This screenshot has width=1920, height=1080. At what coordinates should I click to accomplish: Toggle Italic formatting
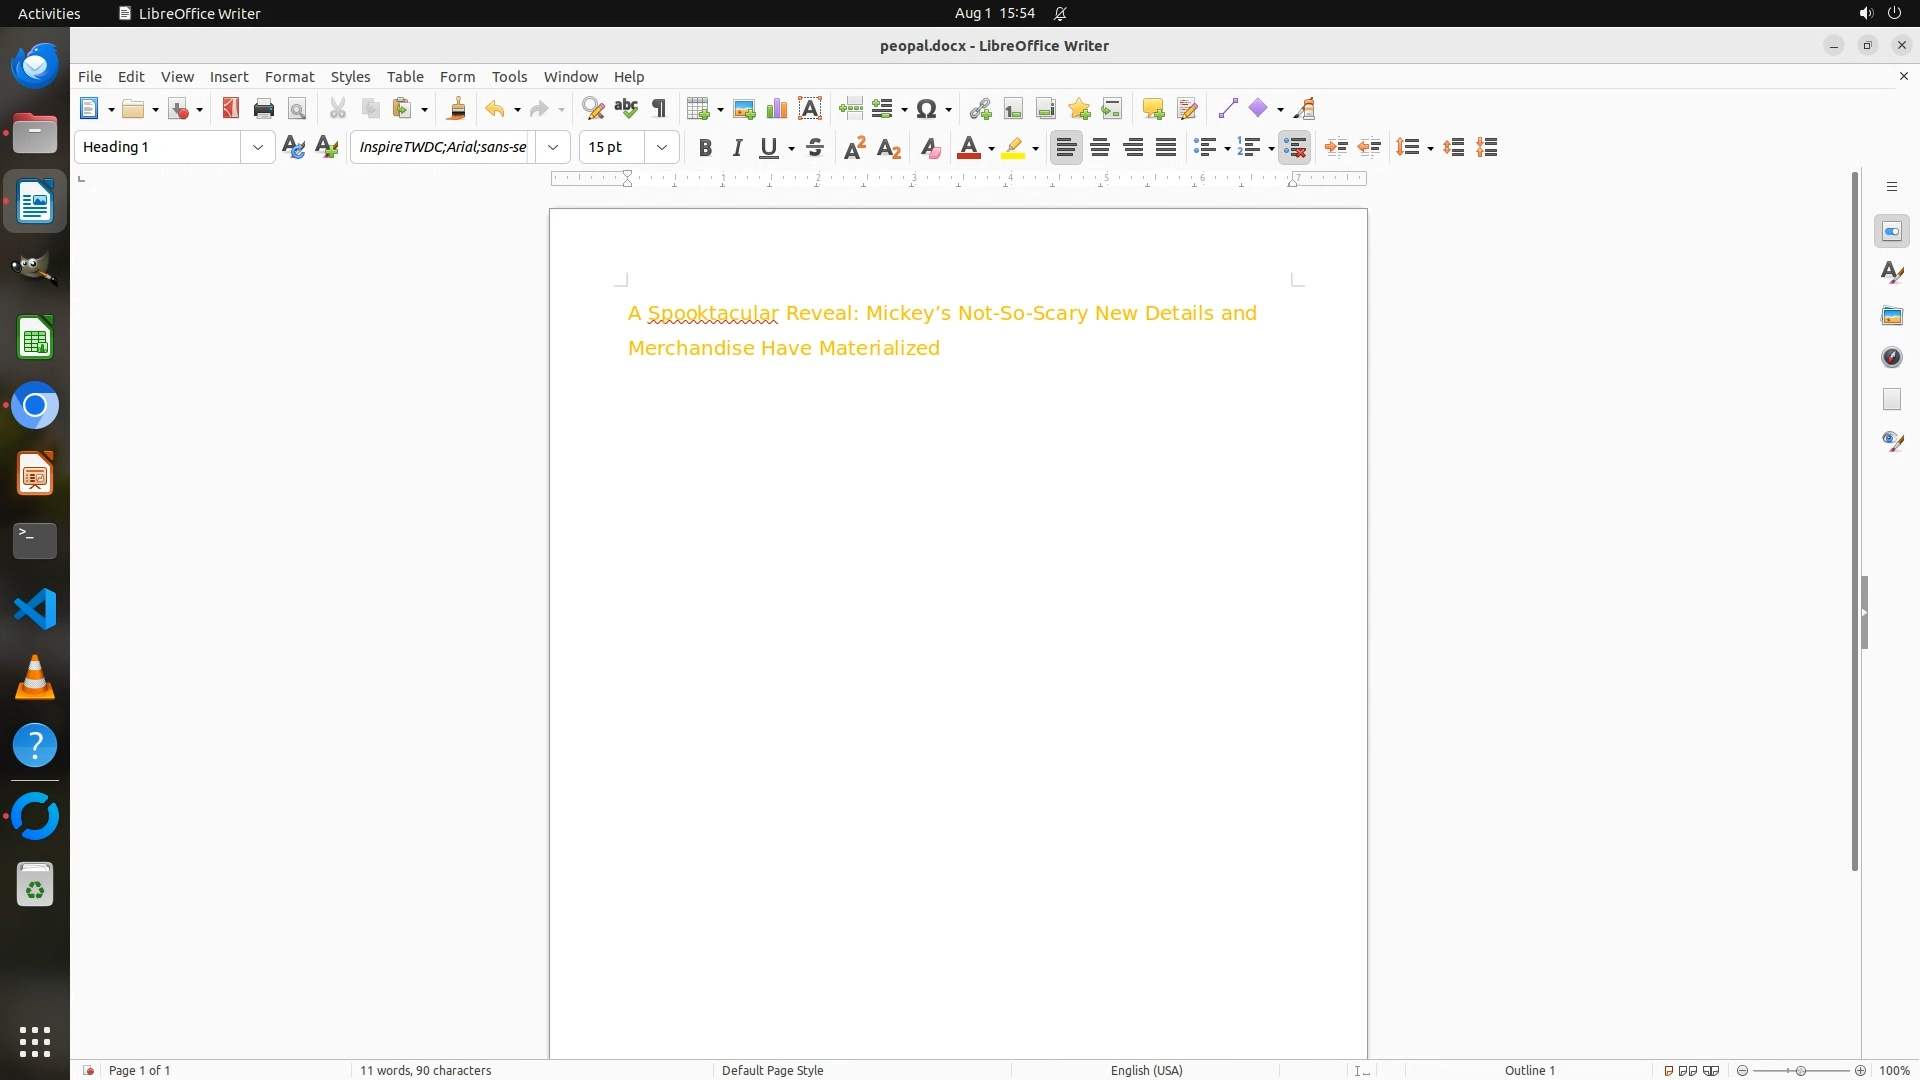coord(737,148)
